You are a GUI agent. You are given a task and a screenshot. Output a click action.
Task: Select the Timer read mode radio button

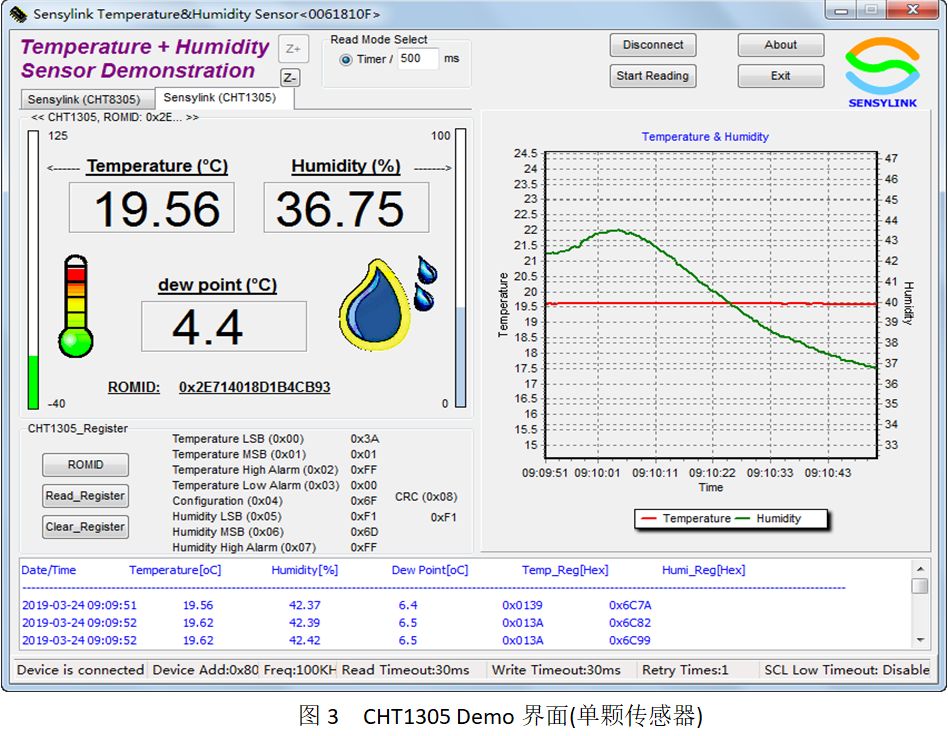click(x=346, y=60)
